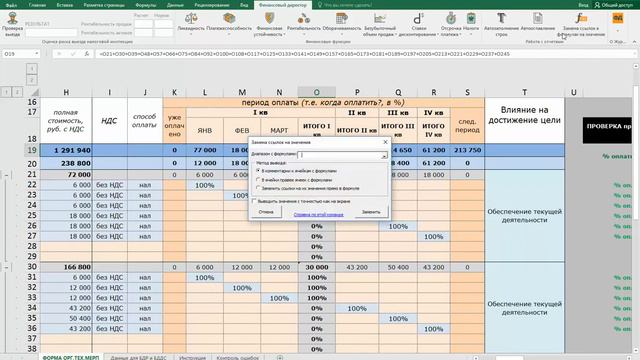Image resolution: width=640 pixels, height=360 pixels.
Task: Click the Insert Function fx icon
Action: coord(87,54)
